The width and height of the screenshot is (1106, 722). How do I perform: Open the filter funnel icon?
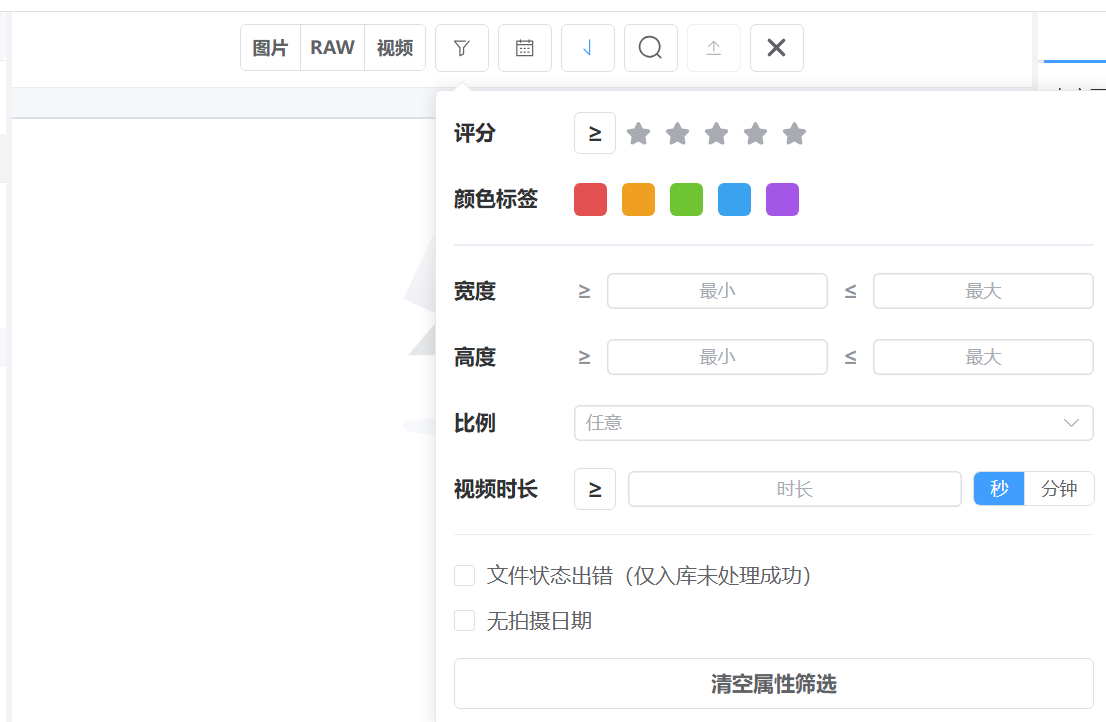click(x=461, y=48)
